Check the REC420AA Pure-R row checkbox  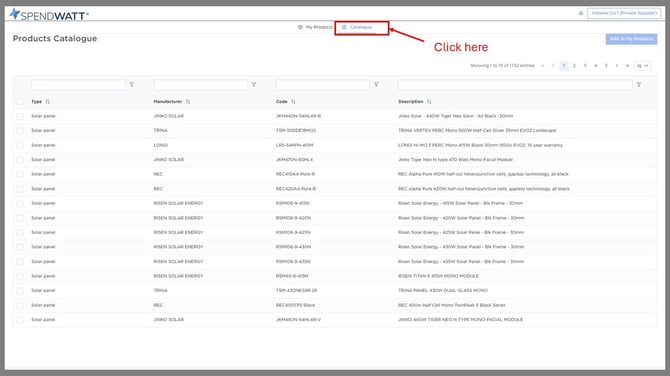tap(20, 189)
